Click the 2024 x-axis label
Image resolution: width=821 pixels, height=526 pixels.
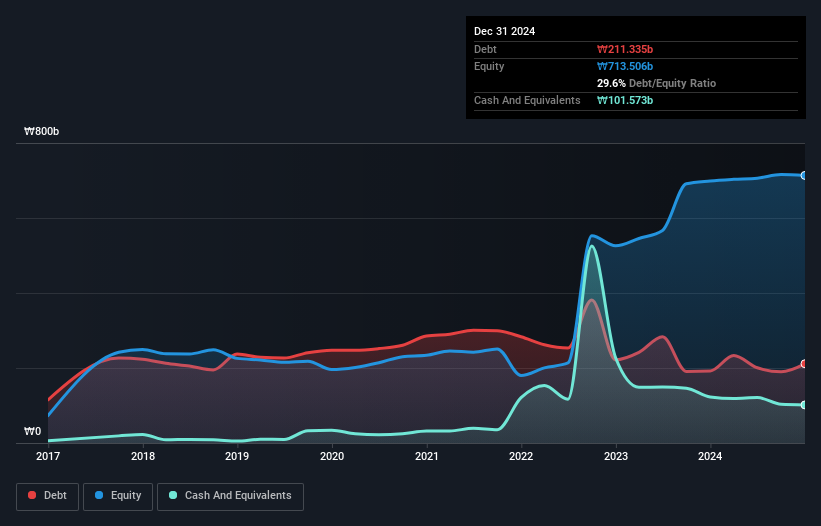pos(710,456)
